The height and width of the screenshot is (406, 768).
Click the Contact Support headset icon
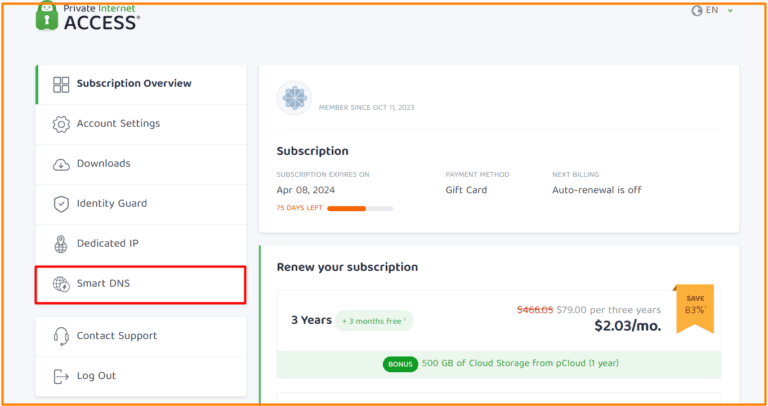coord(60,336)
